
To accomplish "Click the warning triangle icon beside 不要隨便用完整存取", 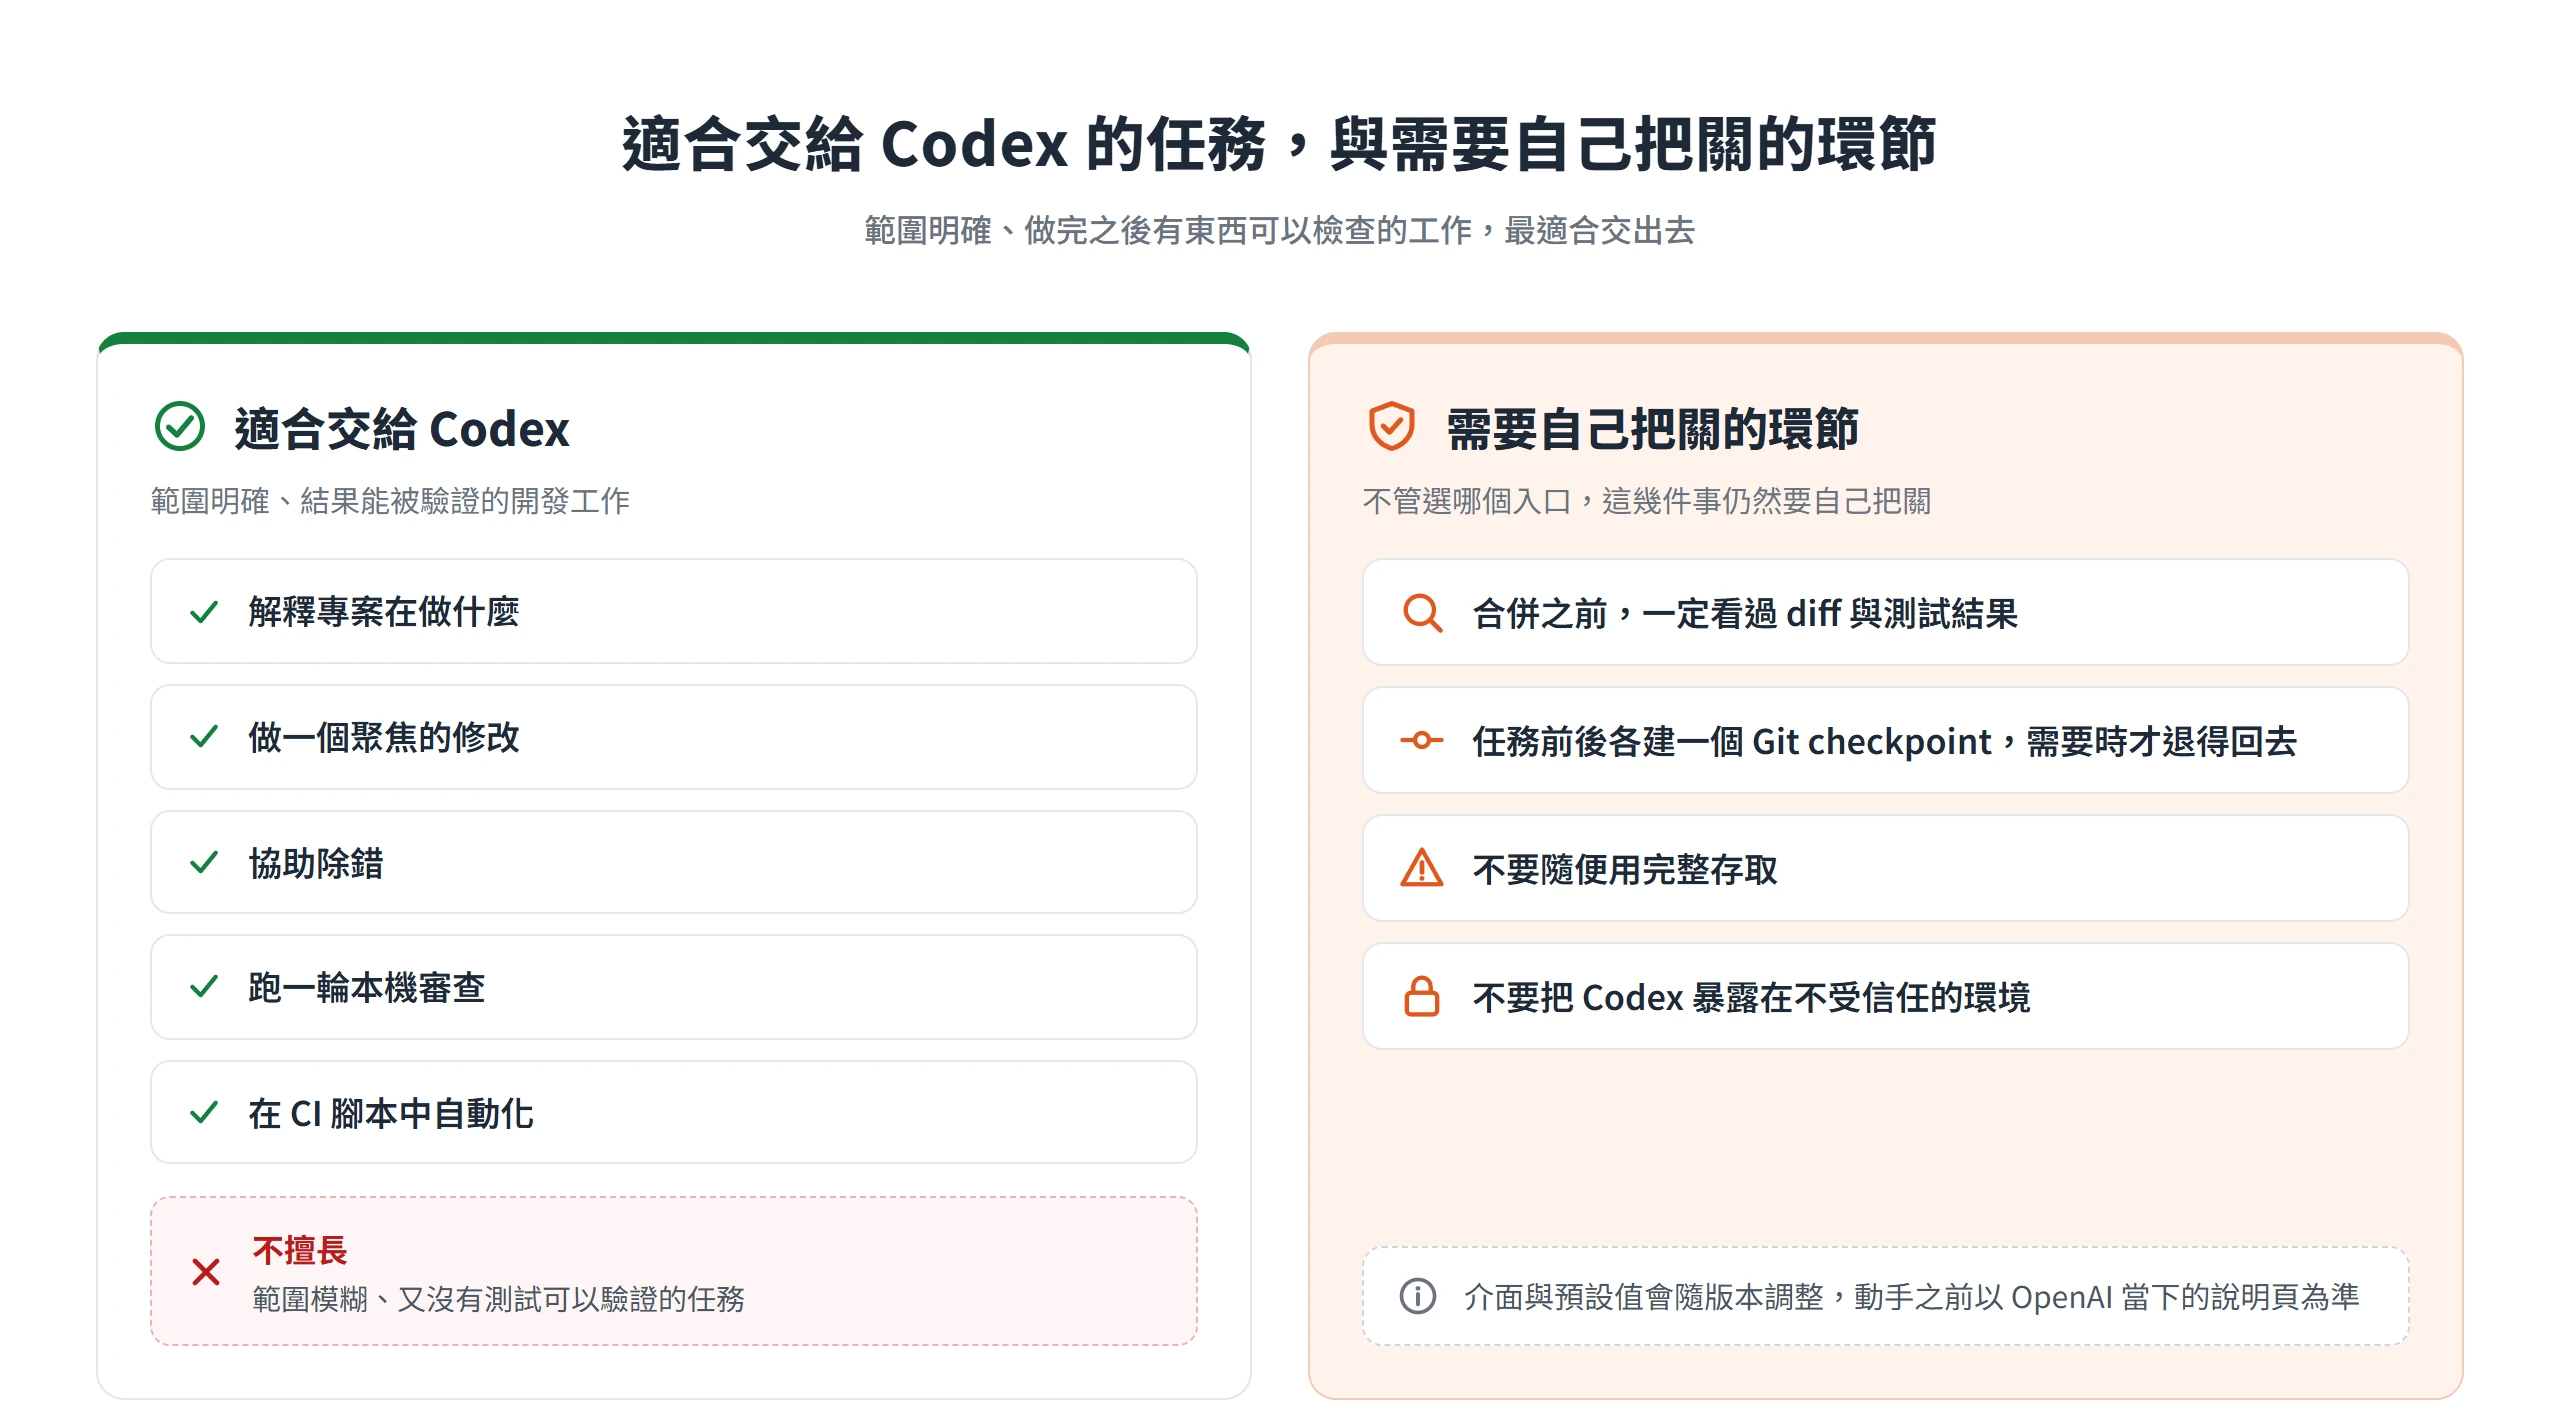I will click(x=1422, y=868).
